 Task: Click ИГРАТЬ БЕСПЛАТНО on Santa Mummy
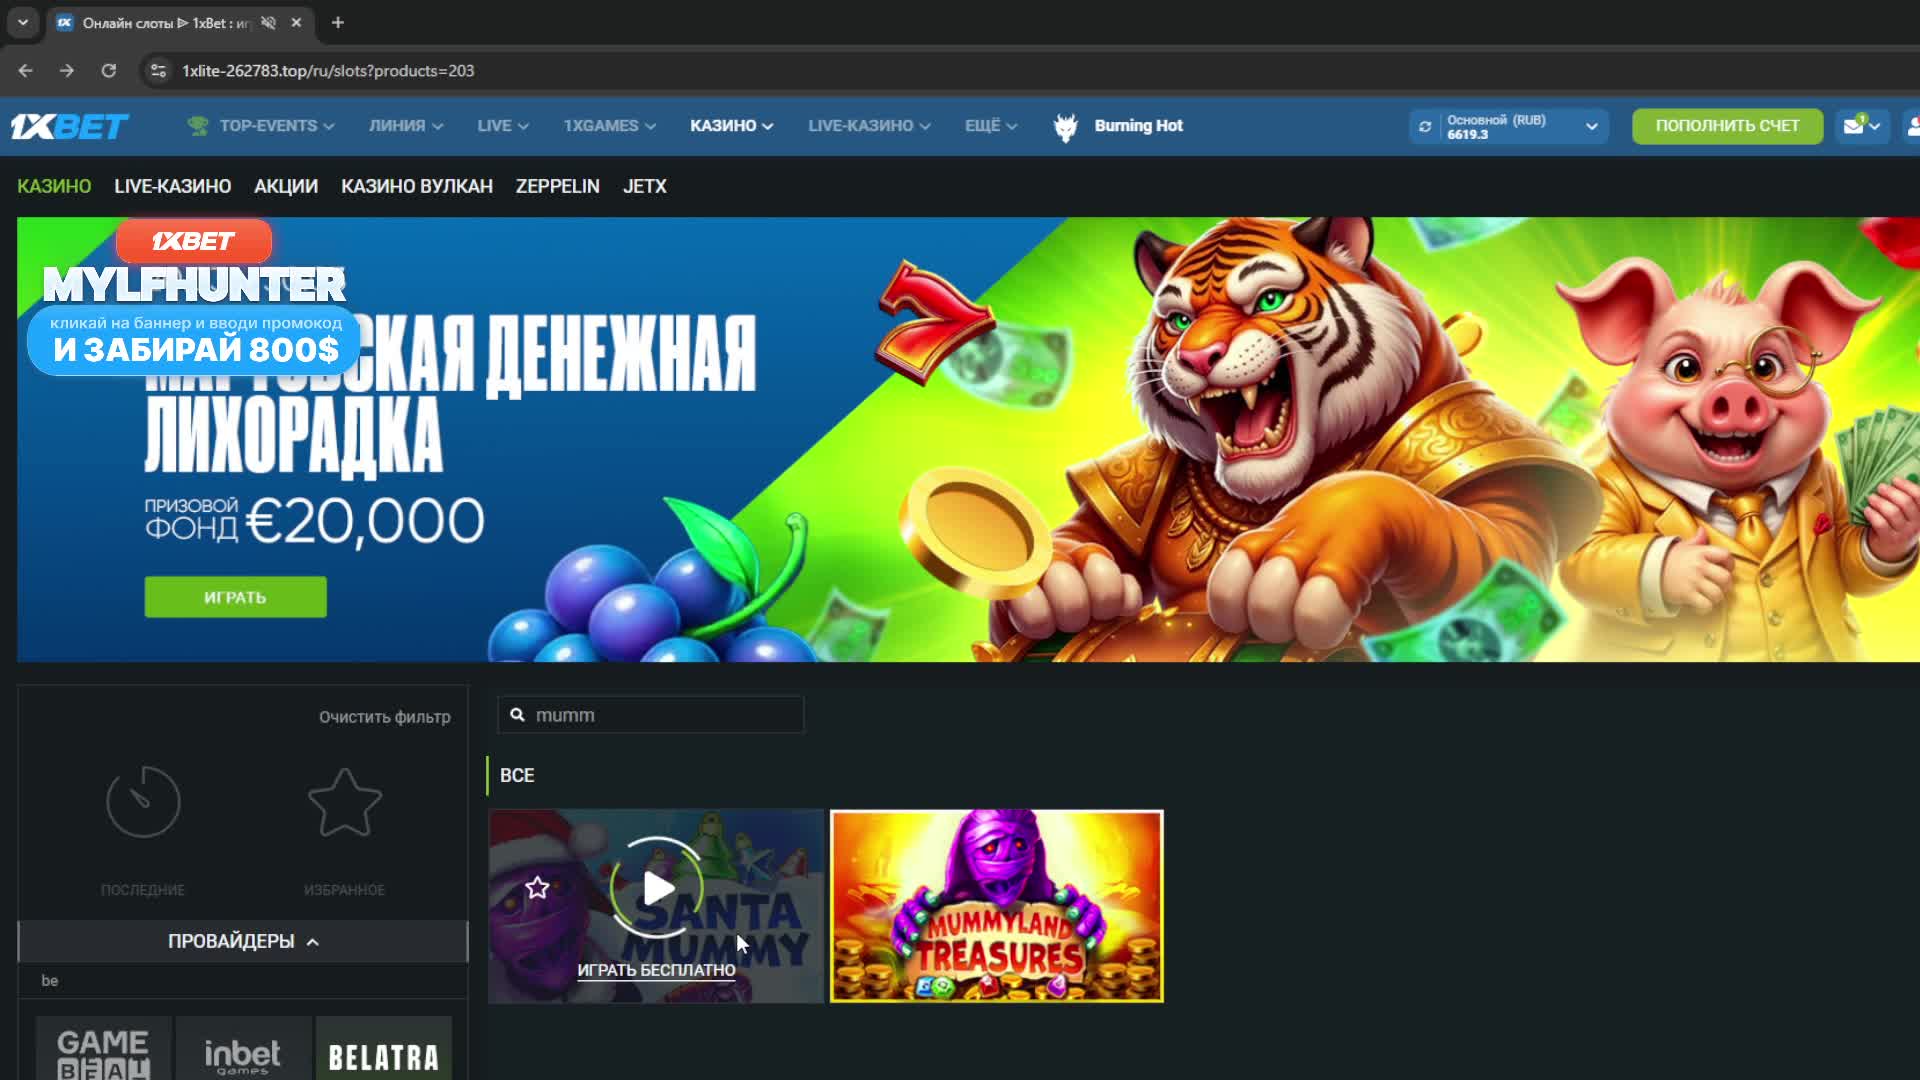[x=656, y=970]
